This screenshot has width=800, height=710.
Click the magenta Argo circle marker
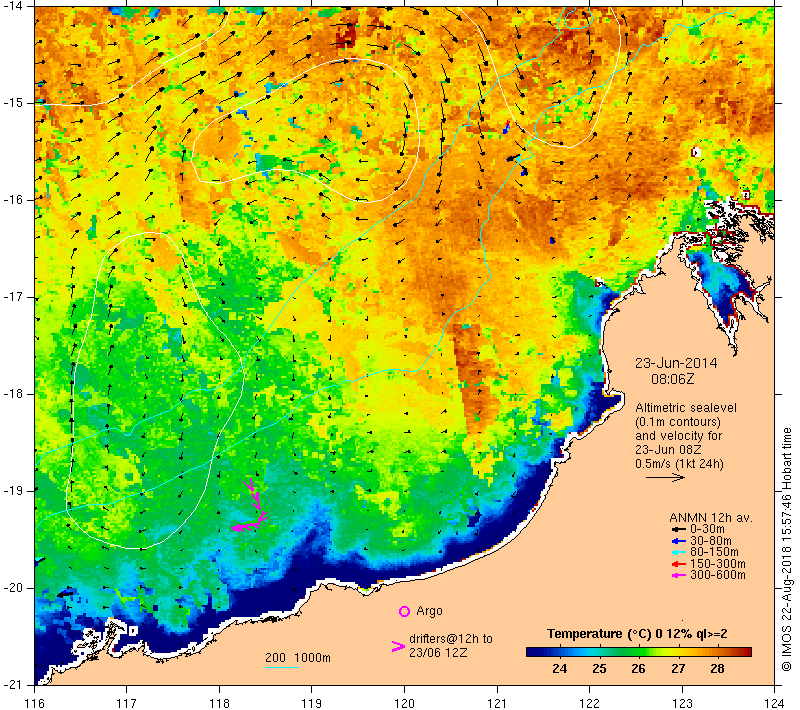click(404, 611)
